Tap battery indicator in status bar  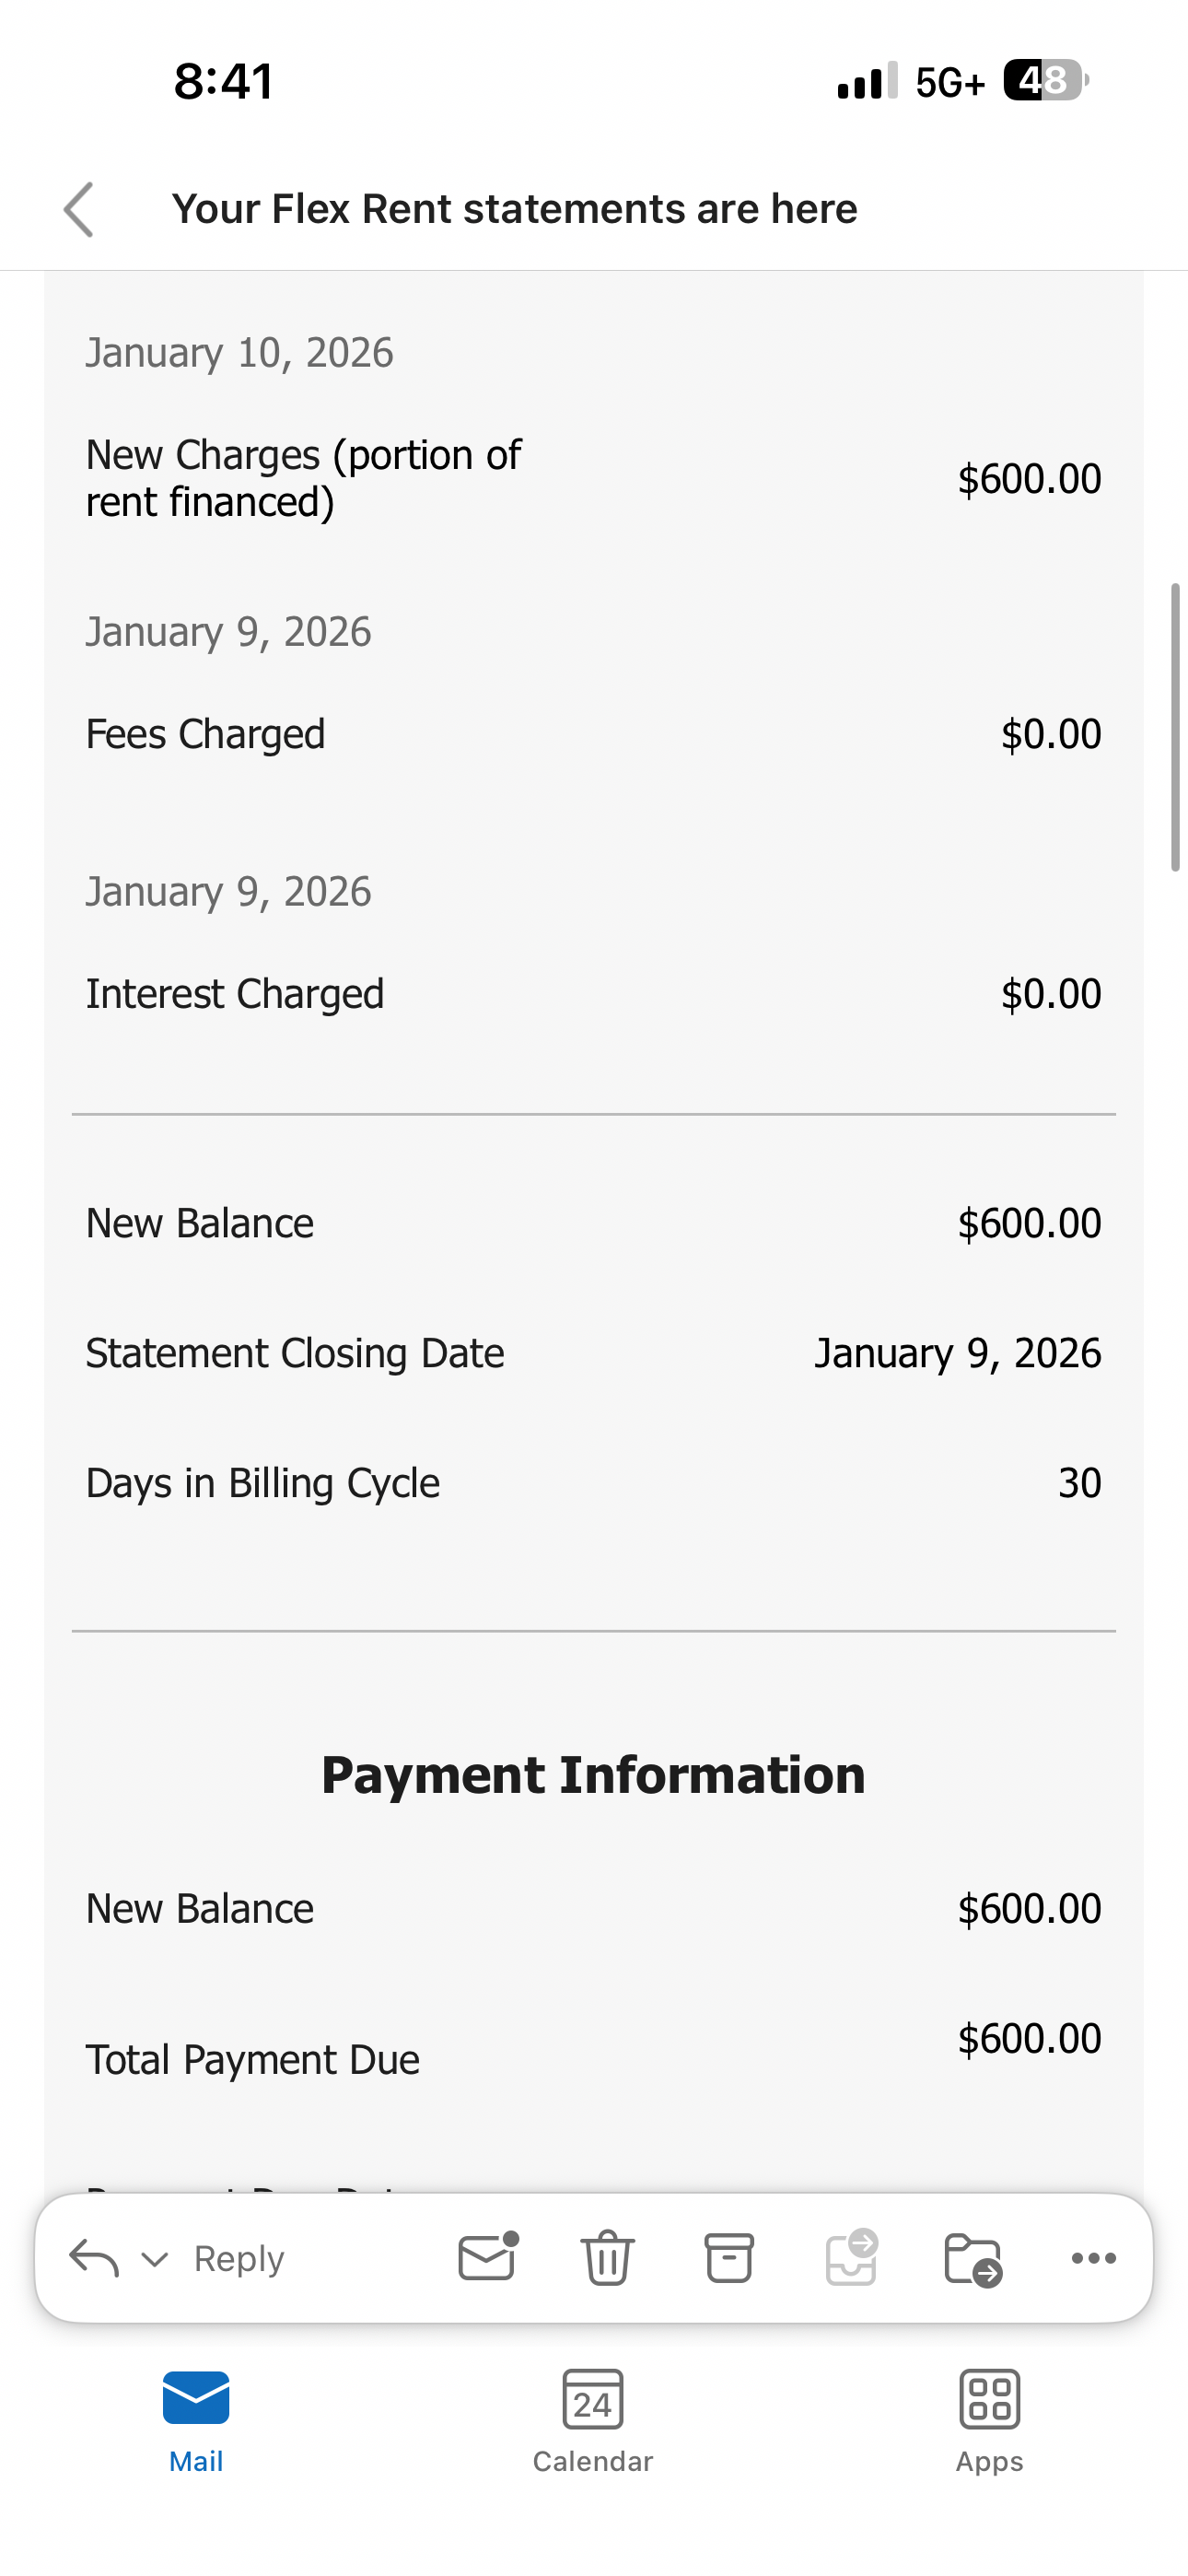coord(1044,81)
